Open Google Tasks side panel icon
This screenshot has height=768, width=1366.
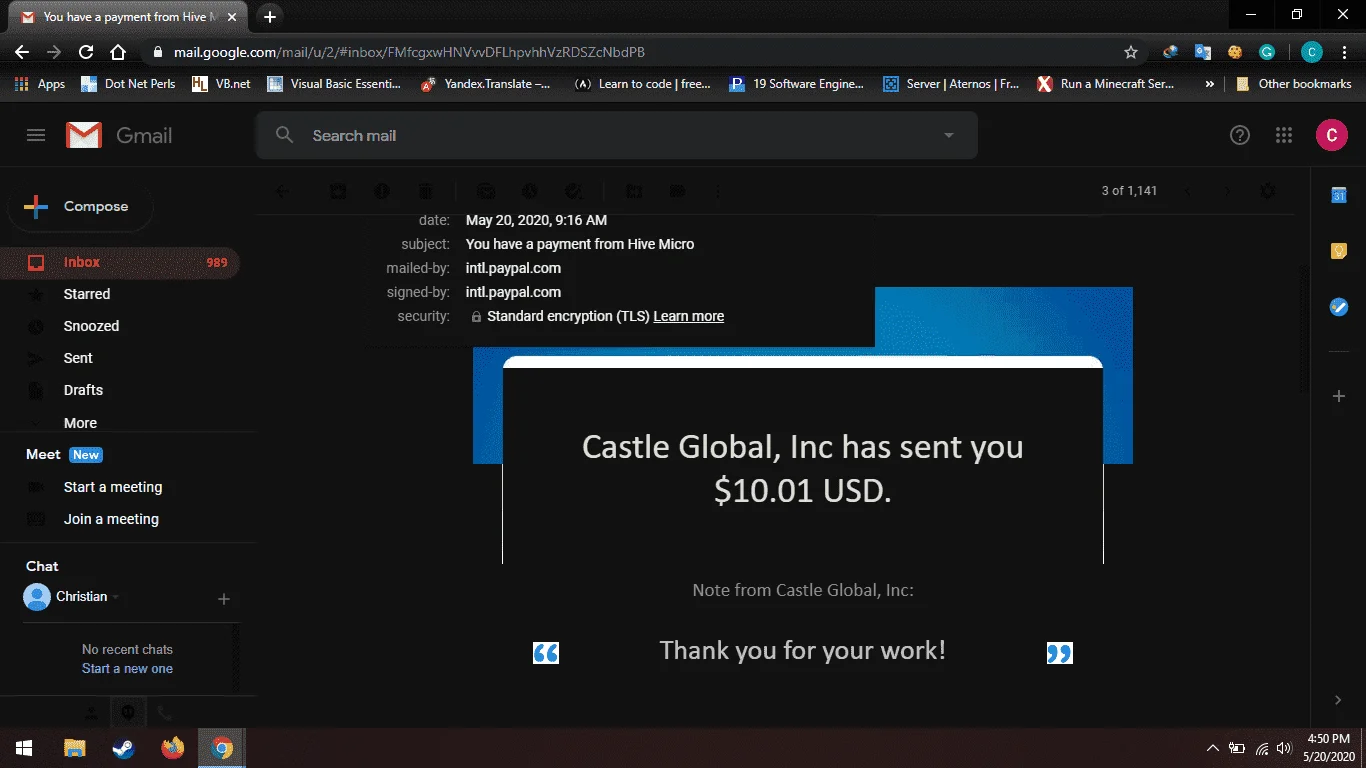click(x=1339, y=307)
